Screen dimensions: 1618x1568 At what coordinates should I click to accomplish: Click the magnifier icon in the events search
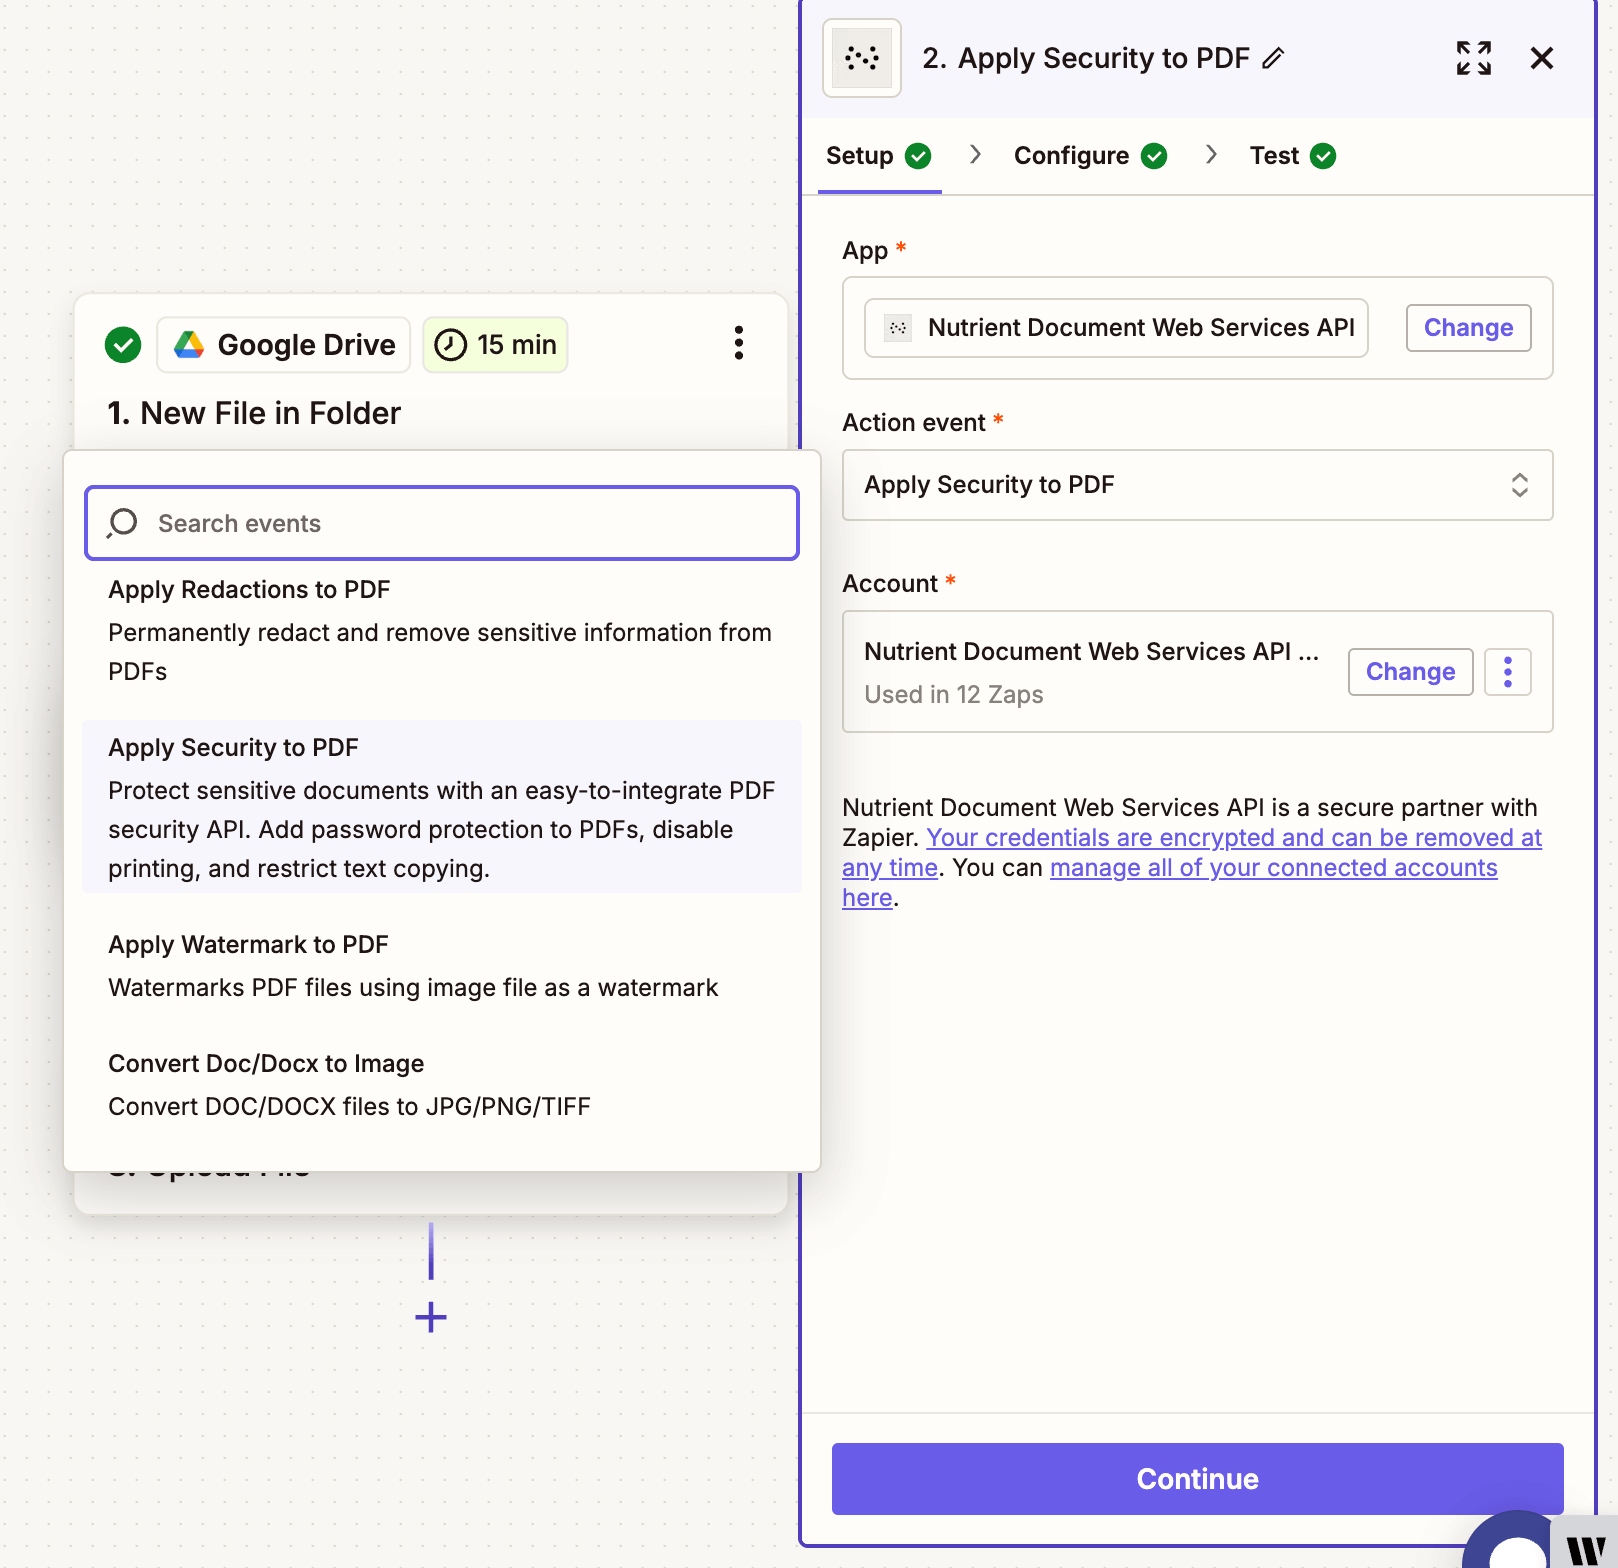[x=122, y=522]
